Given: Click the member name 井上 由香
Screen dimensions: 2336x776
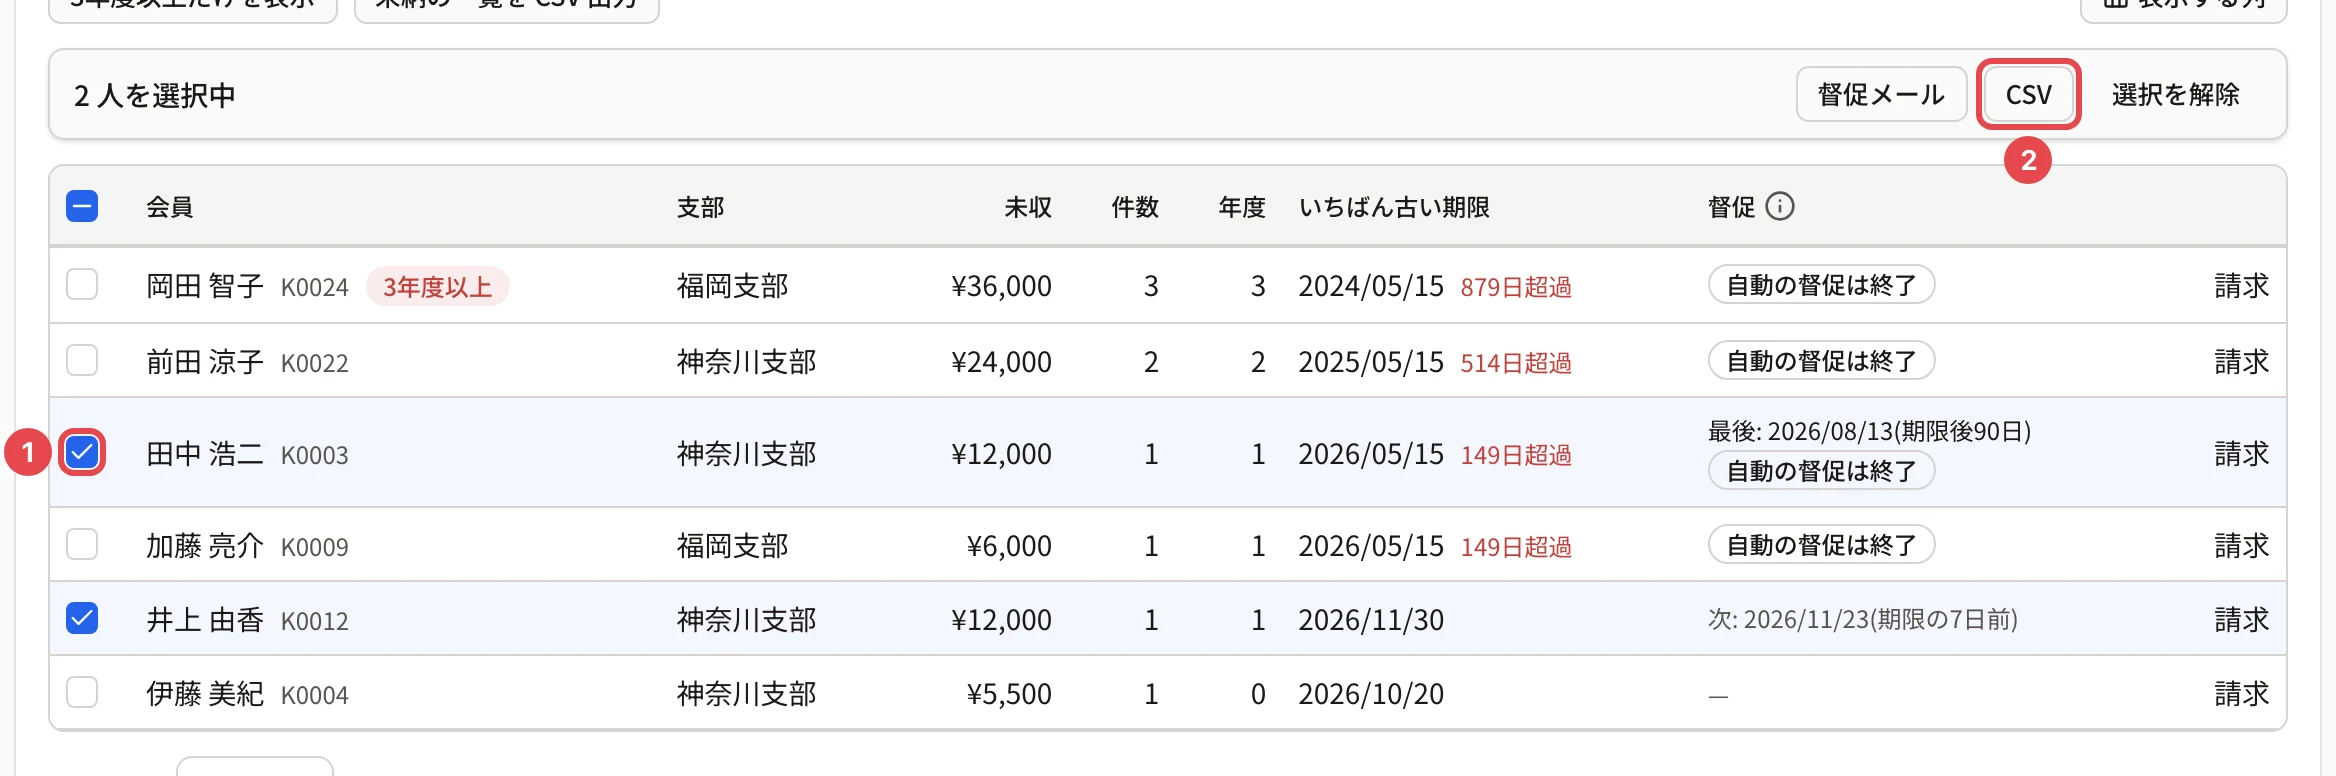Looking at the screenshot, I should tap(205, 621).
